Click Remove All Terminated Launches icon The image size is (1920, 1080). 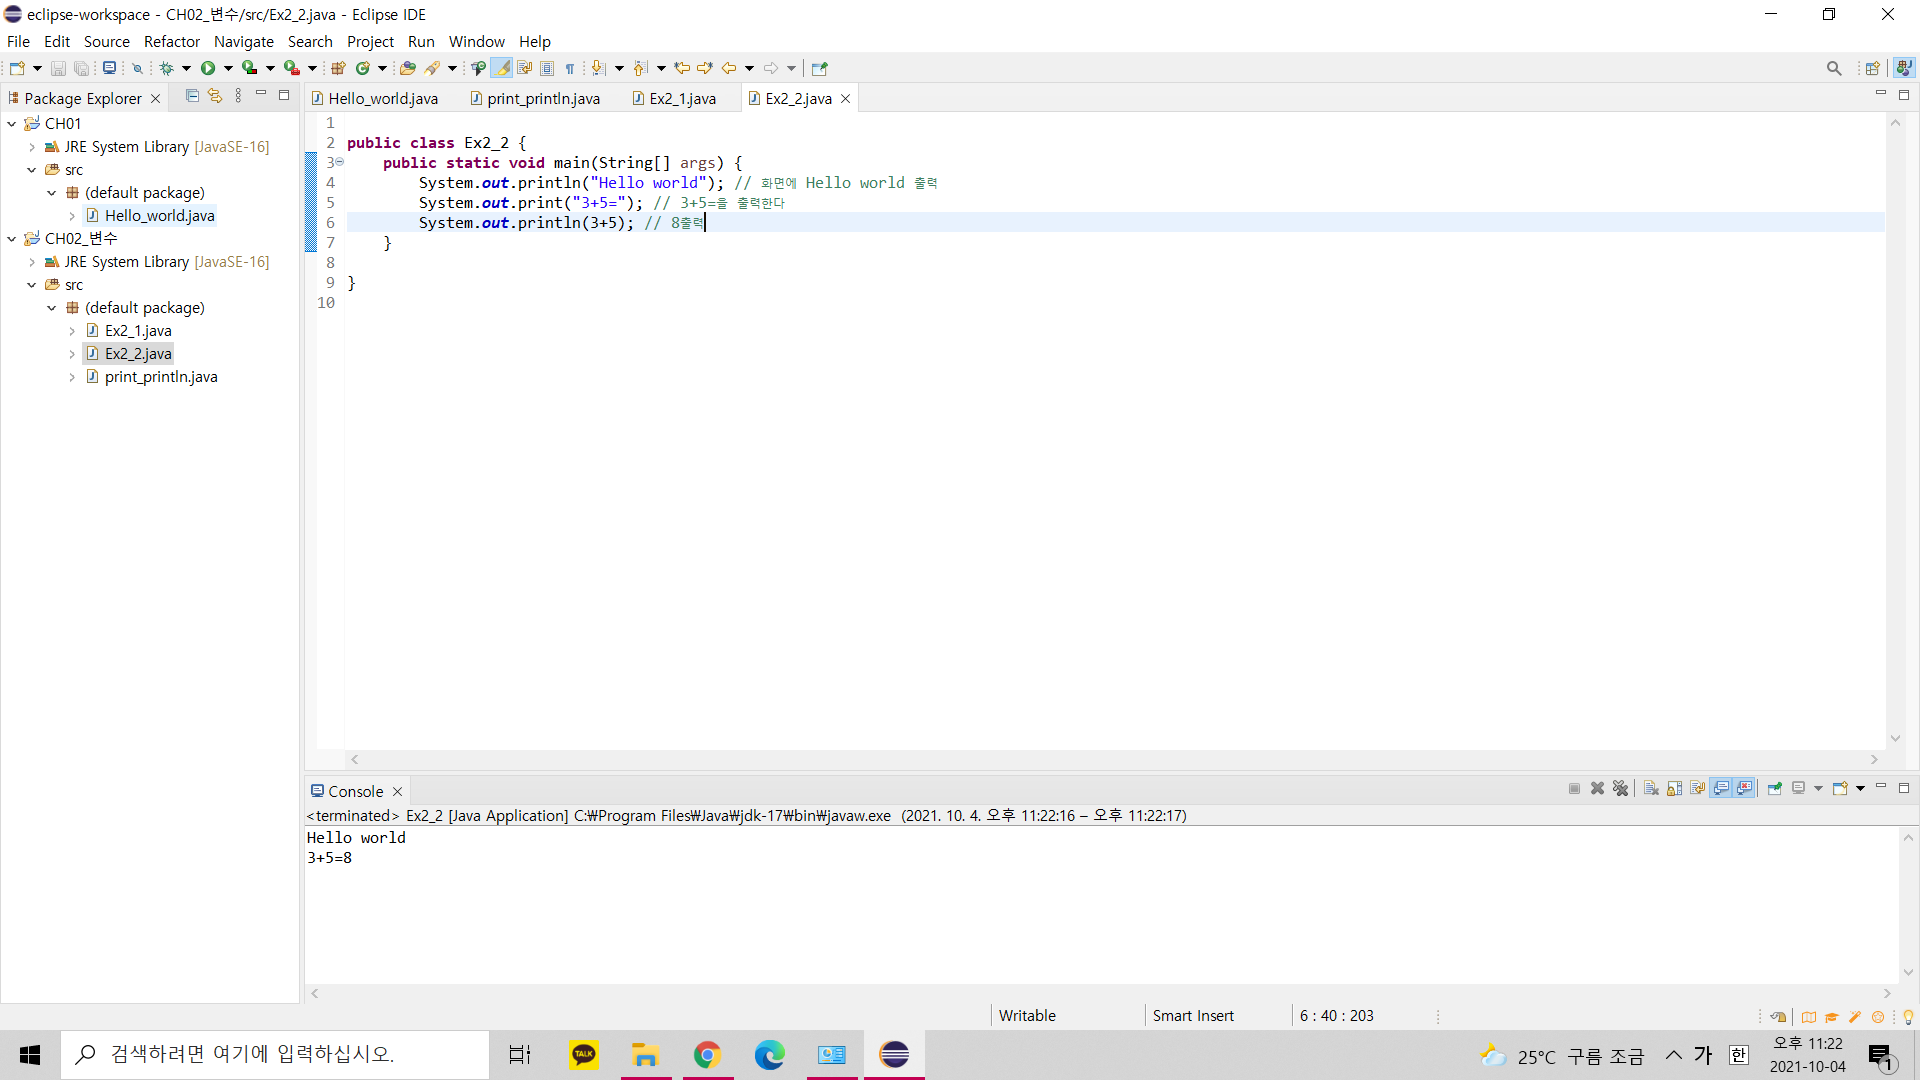tap(1620, 788)
